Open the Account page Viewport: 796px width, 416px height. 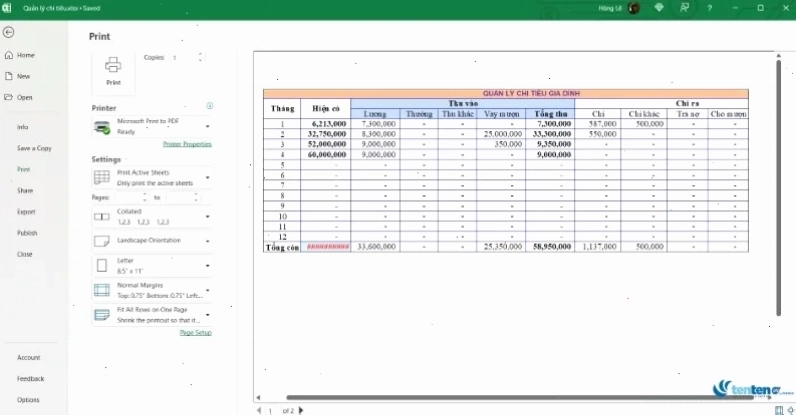(x=28, y=358)
